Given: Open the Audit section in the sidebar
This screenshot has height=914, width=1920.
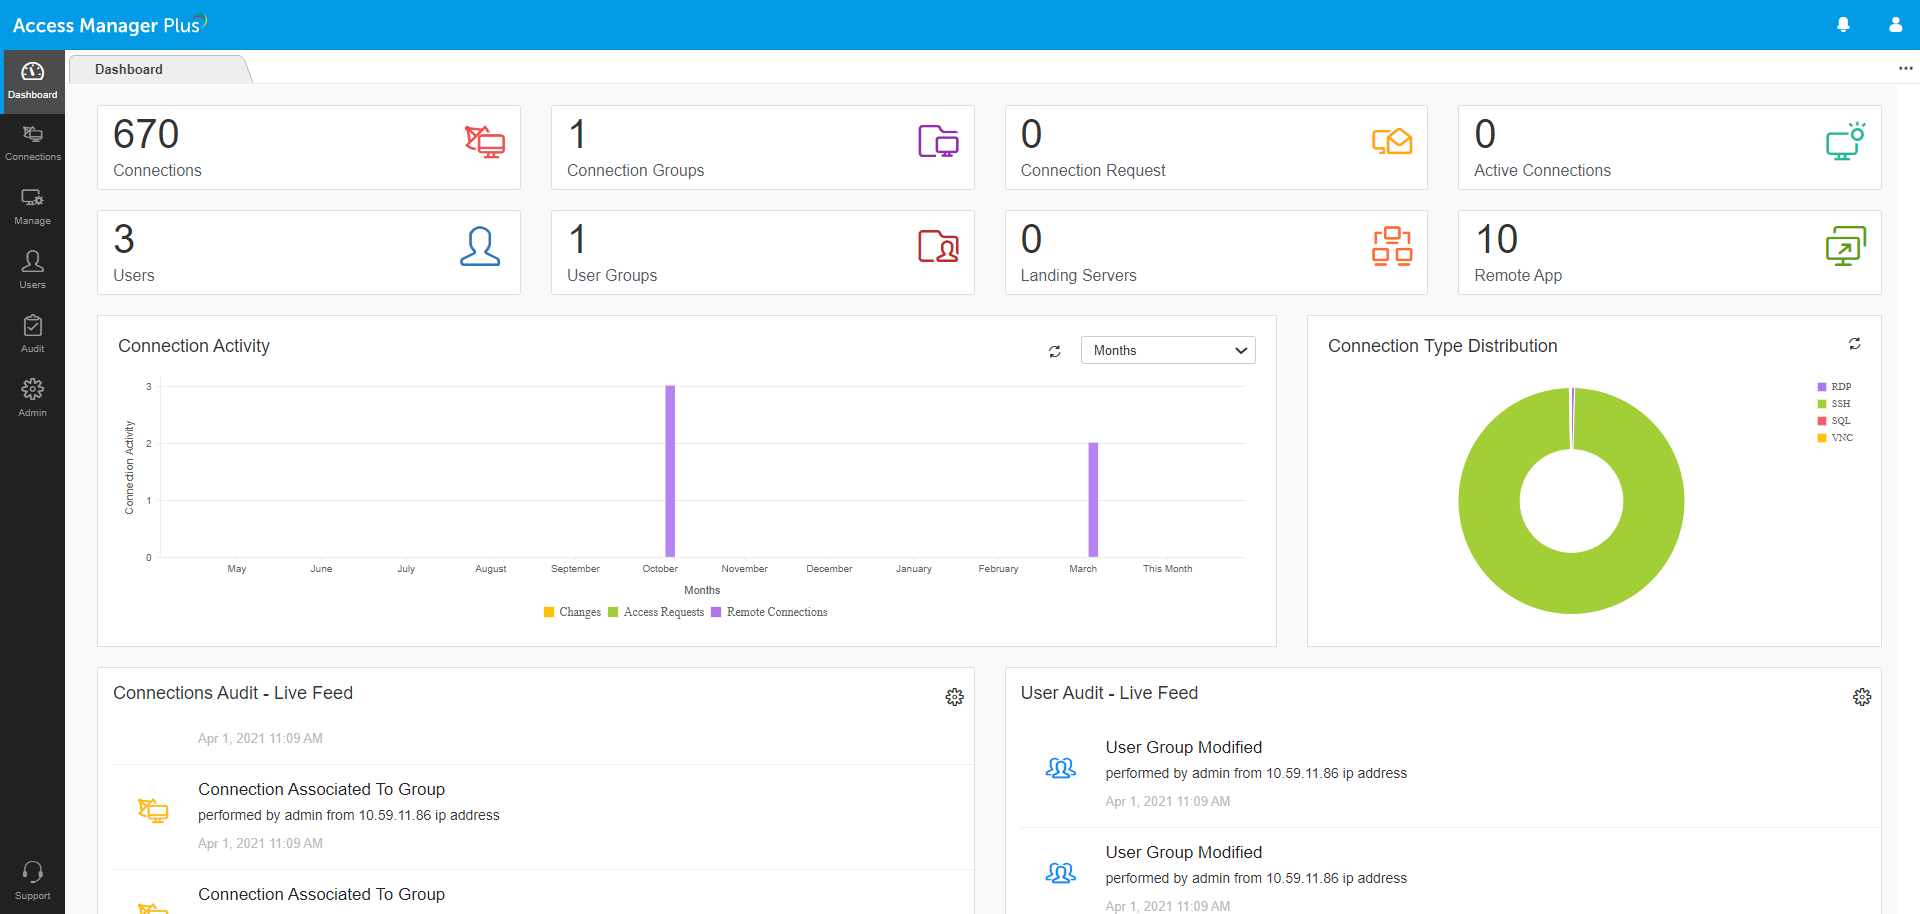Looking at the screenshot, I should pyautogui.click(x=33, y=334).
